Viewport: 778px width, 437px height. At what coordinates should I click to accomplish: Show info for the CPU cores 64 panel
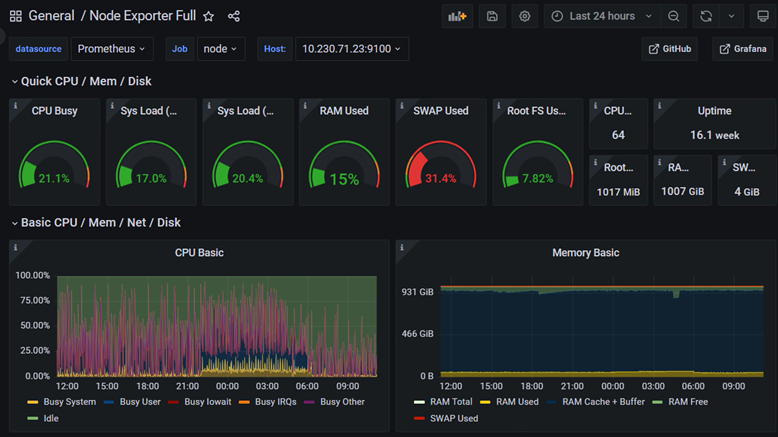pyautogui.click(x=595, y=106)
